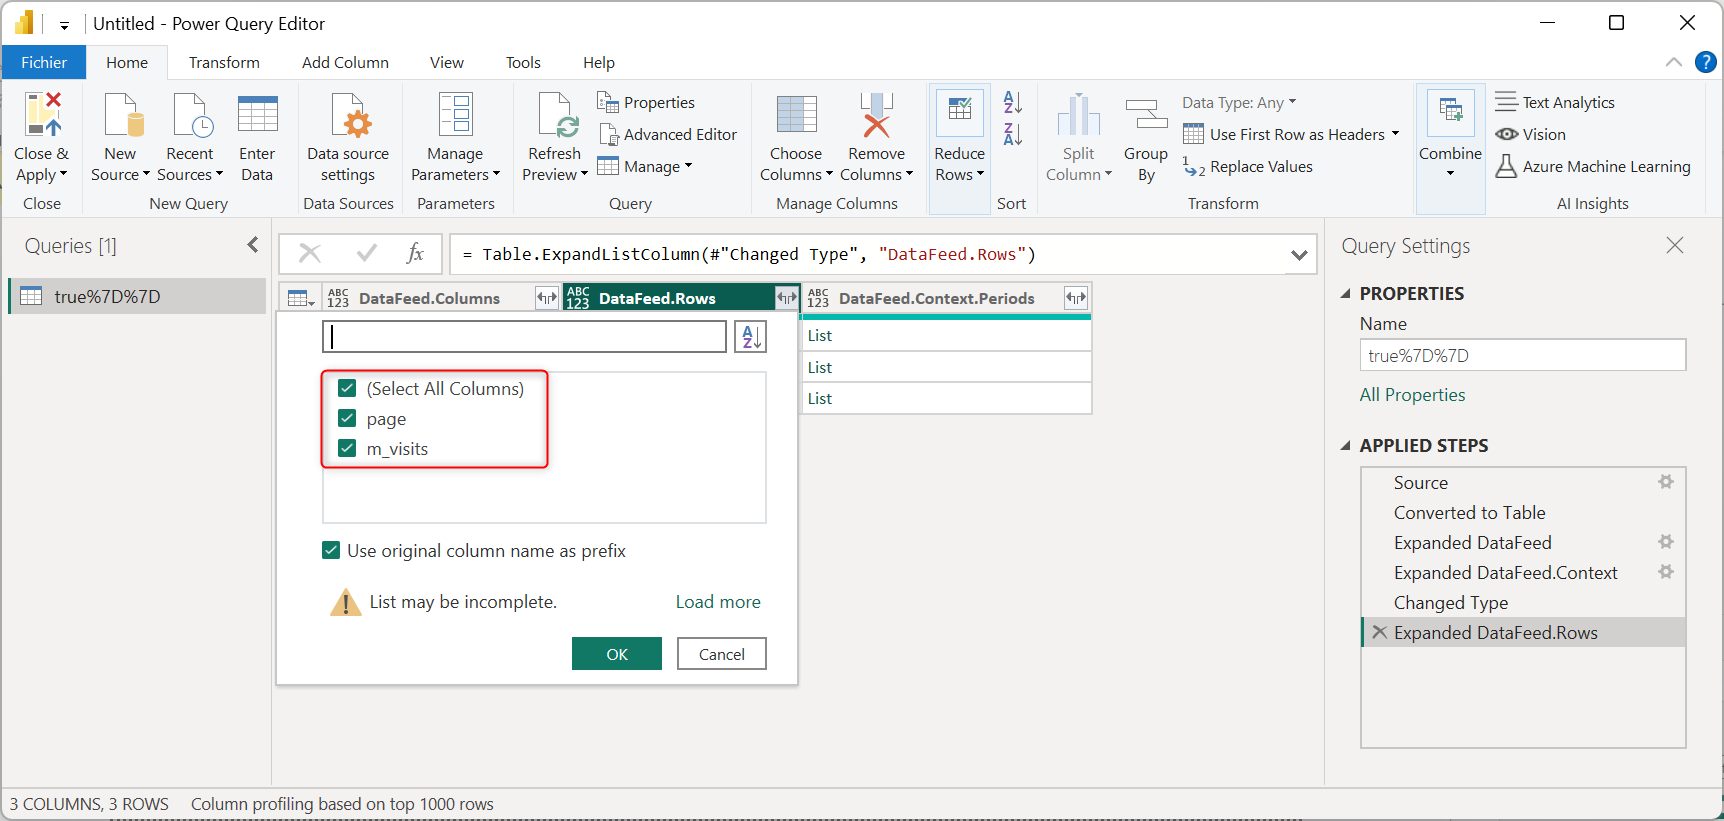Disable Use original column name as prefix
1724x821 pixels.
coord(331,550)
